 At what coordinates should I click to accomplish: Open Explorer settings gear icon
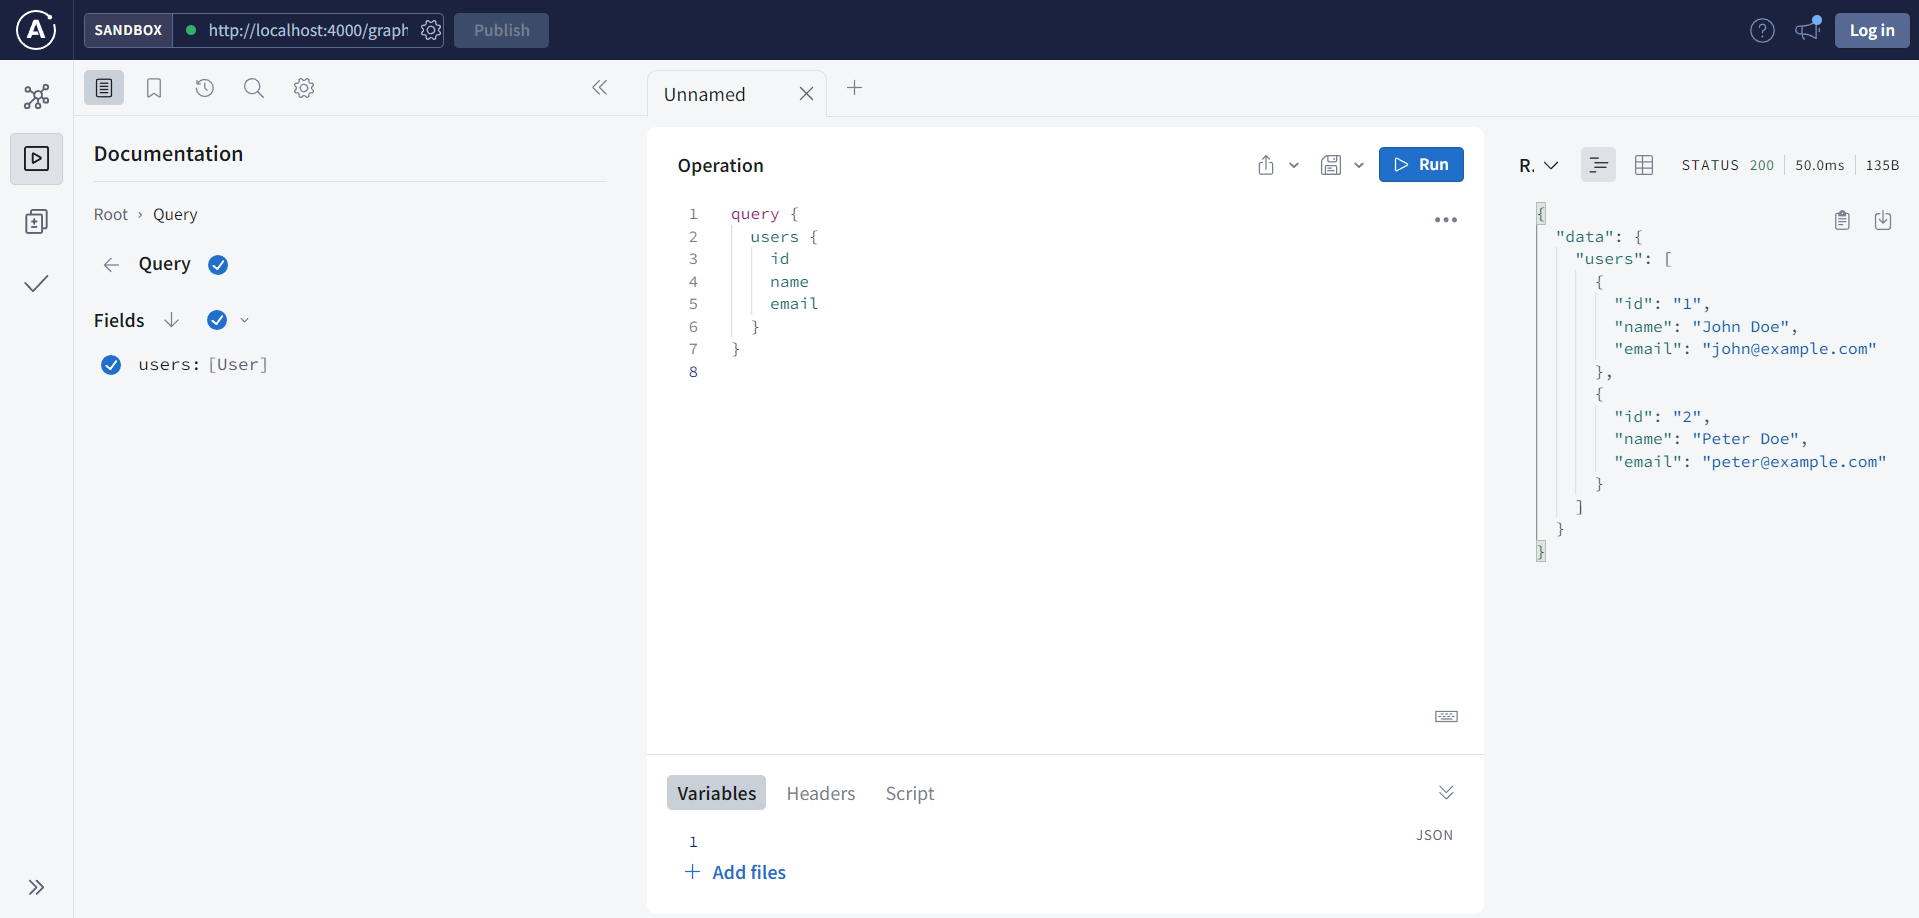(304, 88)
